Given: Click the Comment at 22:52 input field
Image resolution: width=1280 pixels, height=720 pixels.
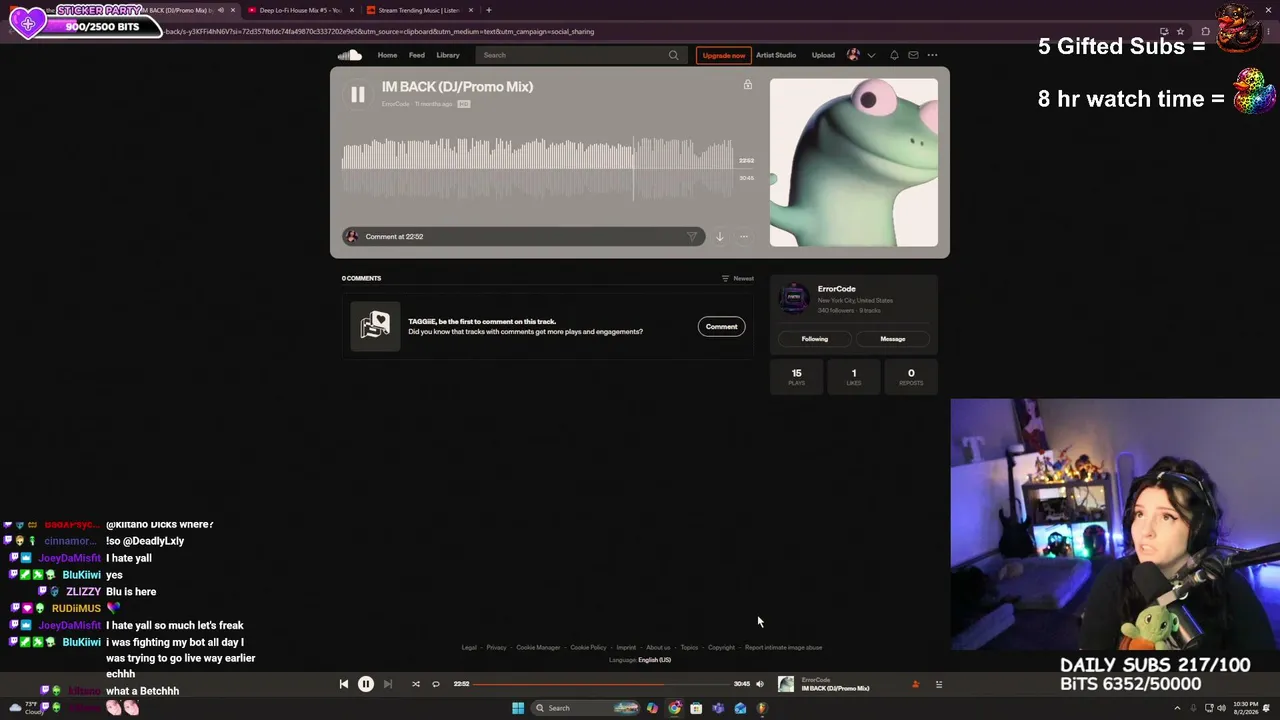Looking at the screenshot, I should 523,237.
